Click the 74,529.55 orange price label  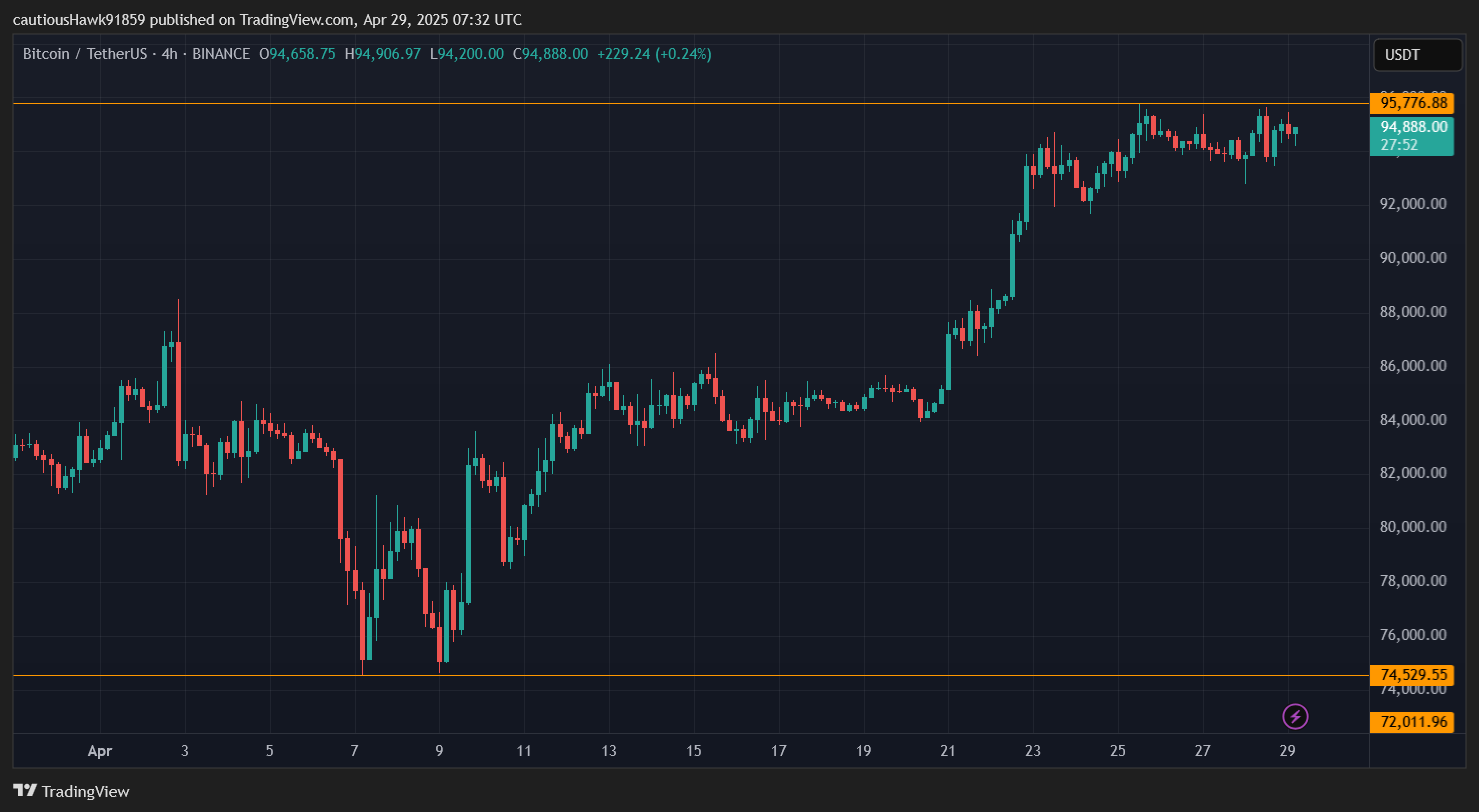click(x=1413, y=675)
